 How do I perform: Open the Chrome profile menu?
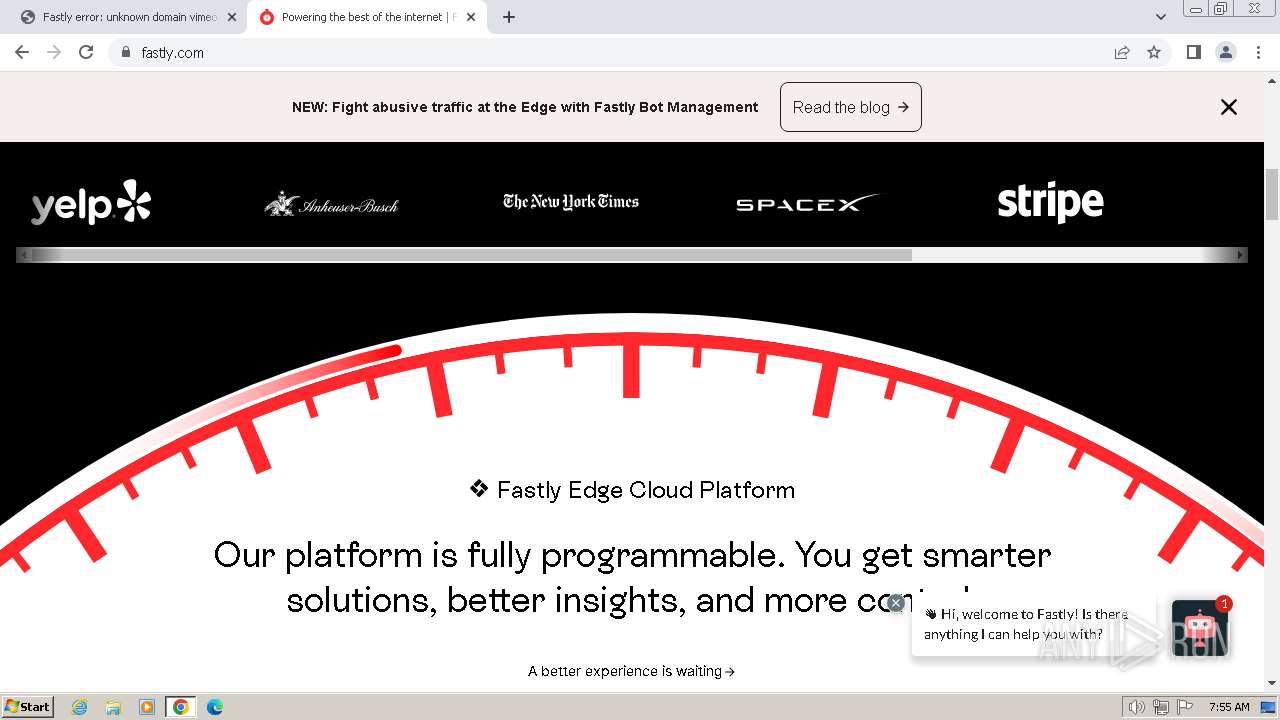tap(1226, 52)
